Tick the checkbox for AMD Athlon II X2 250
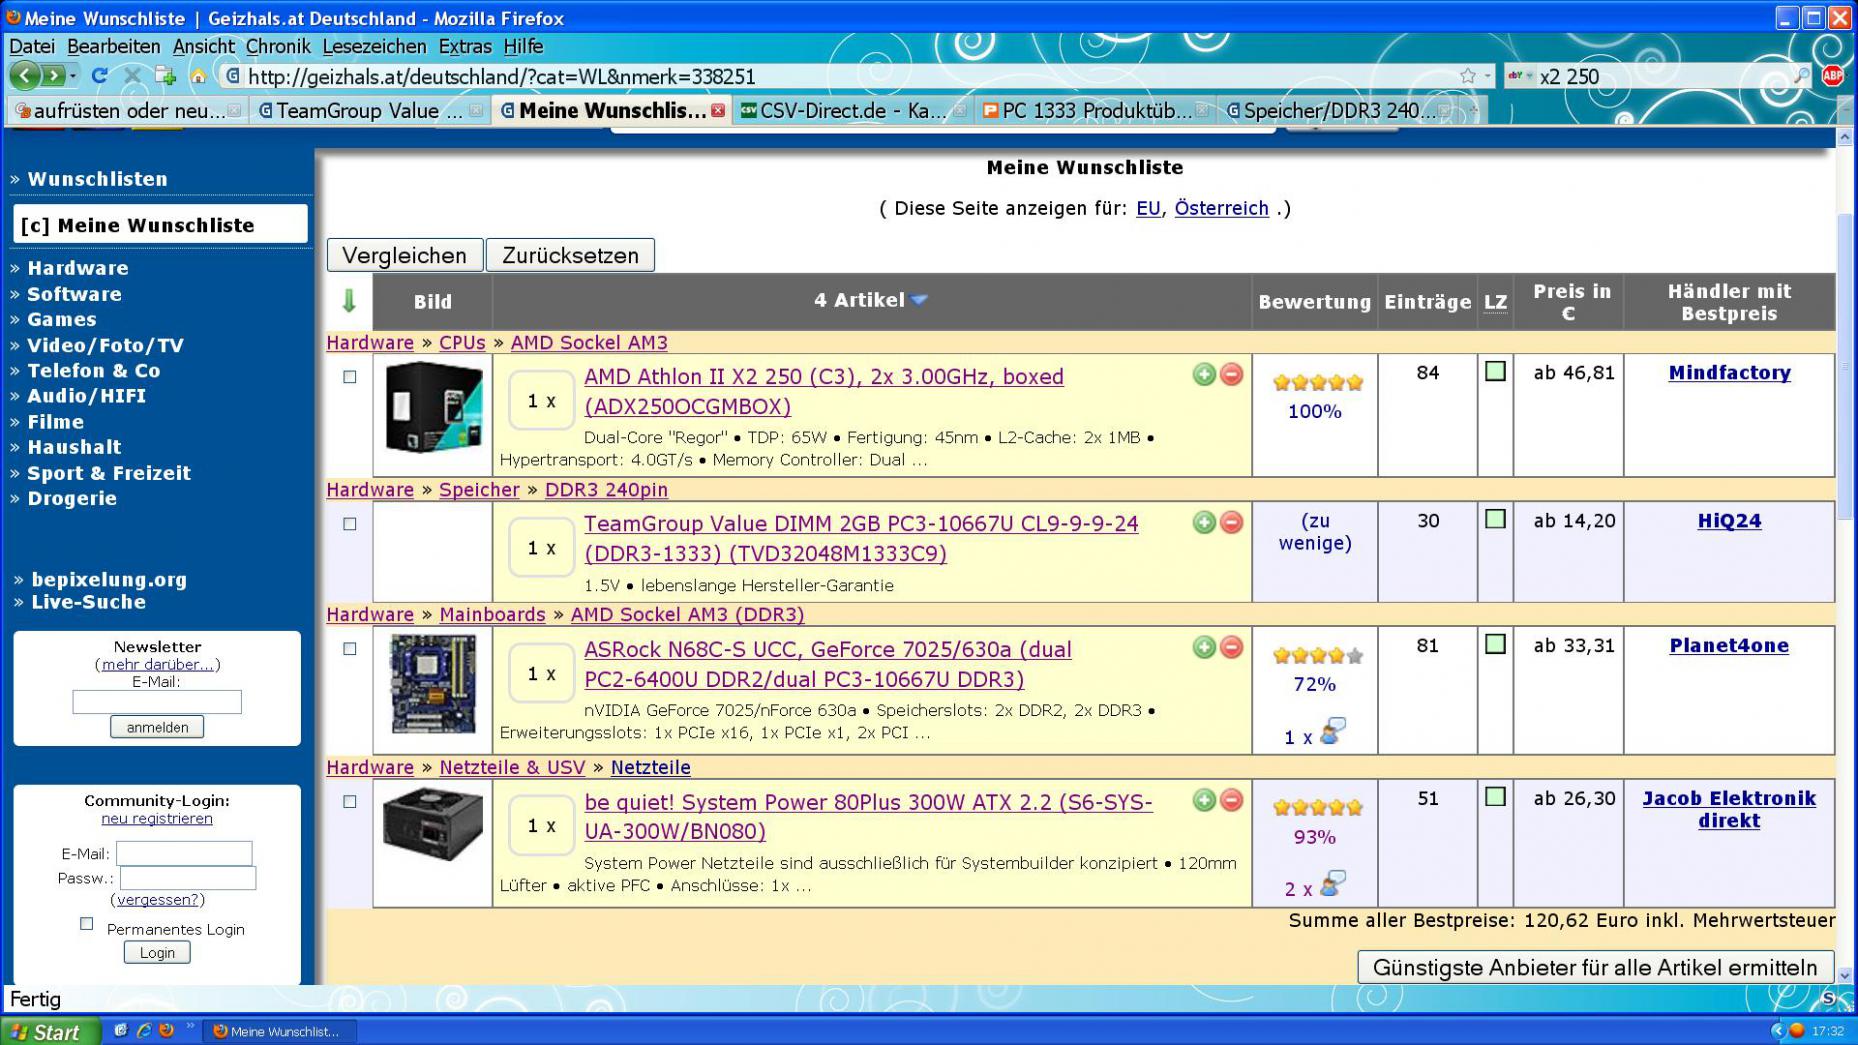Screen dimensions: 1858x1045 [x=349, y=377]
